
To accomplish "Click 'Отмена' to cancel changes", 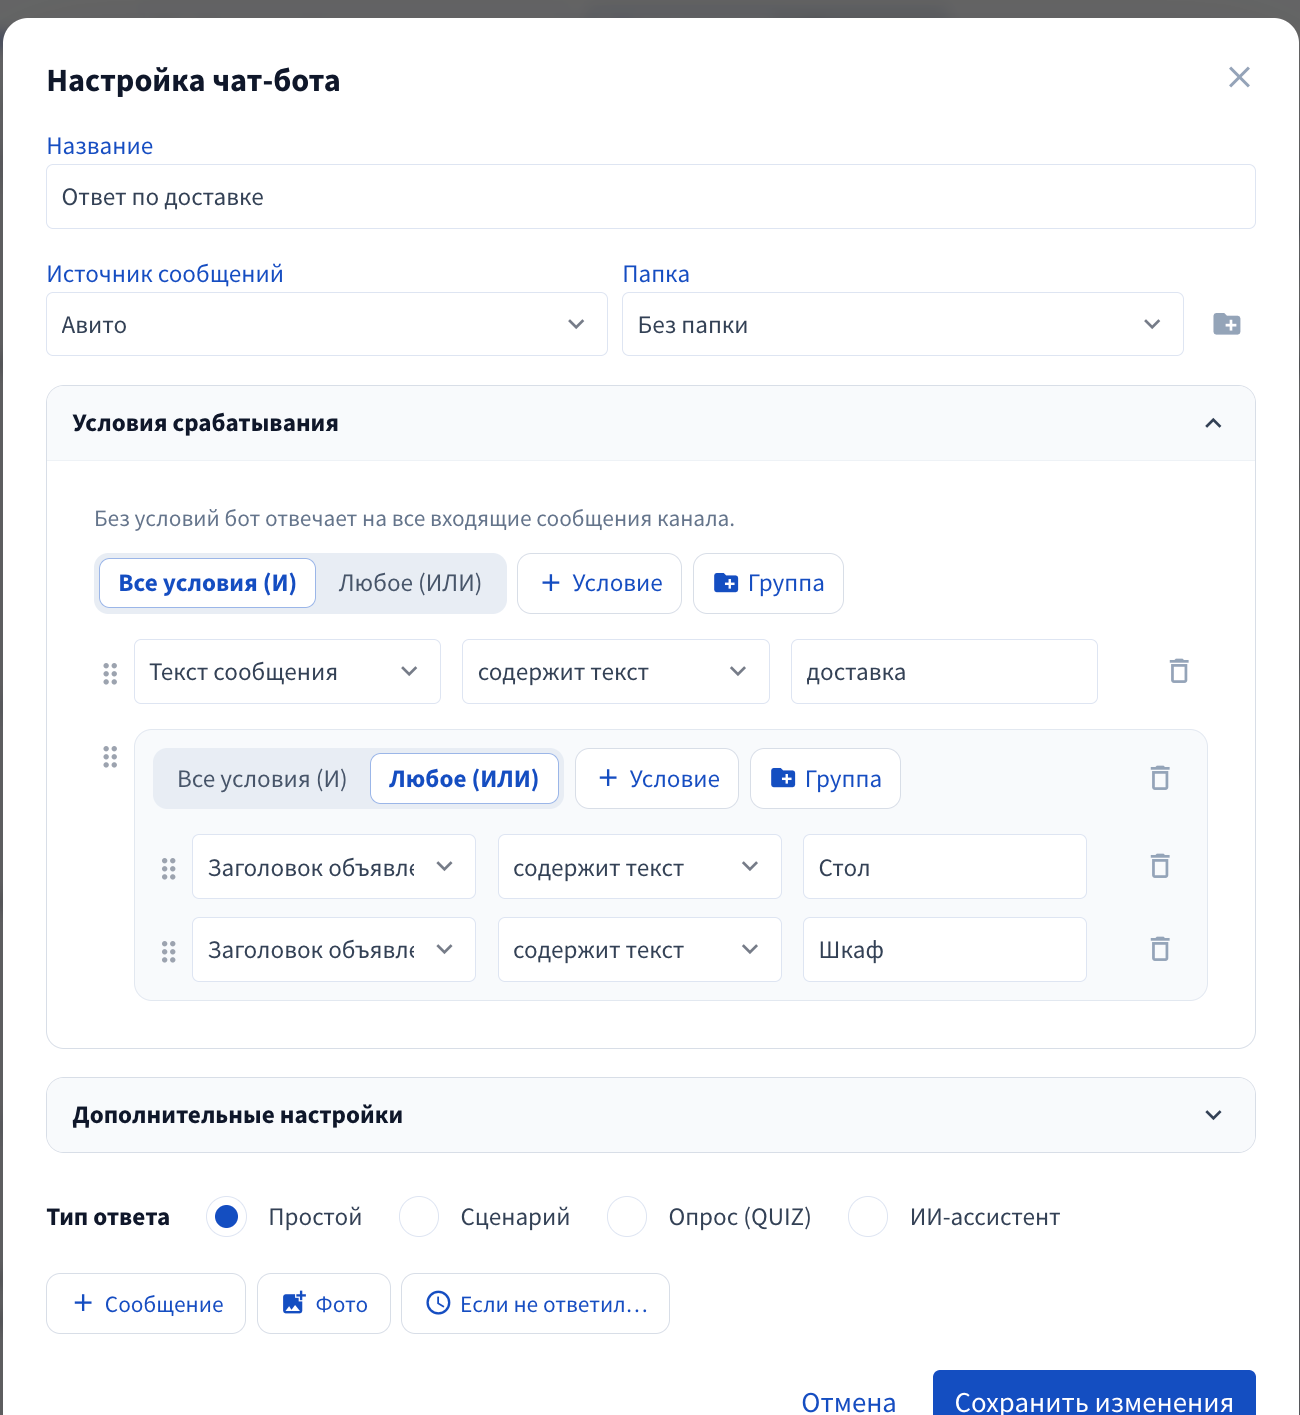I will [849, 1402].
